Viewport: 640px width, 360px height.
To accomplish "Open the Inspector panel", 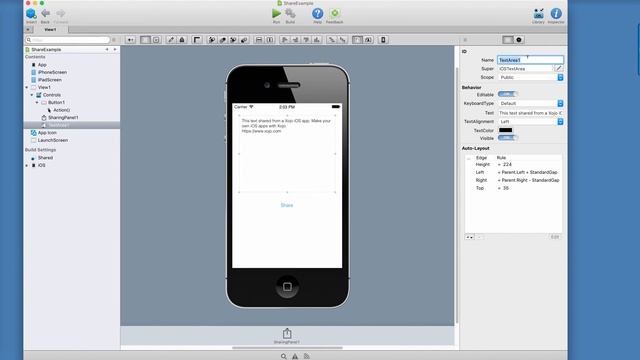I will pyautogui.click(x=556, y=13).
